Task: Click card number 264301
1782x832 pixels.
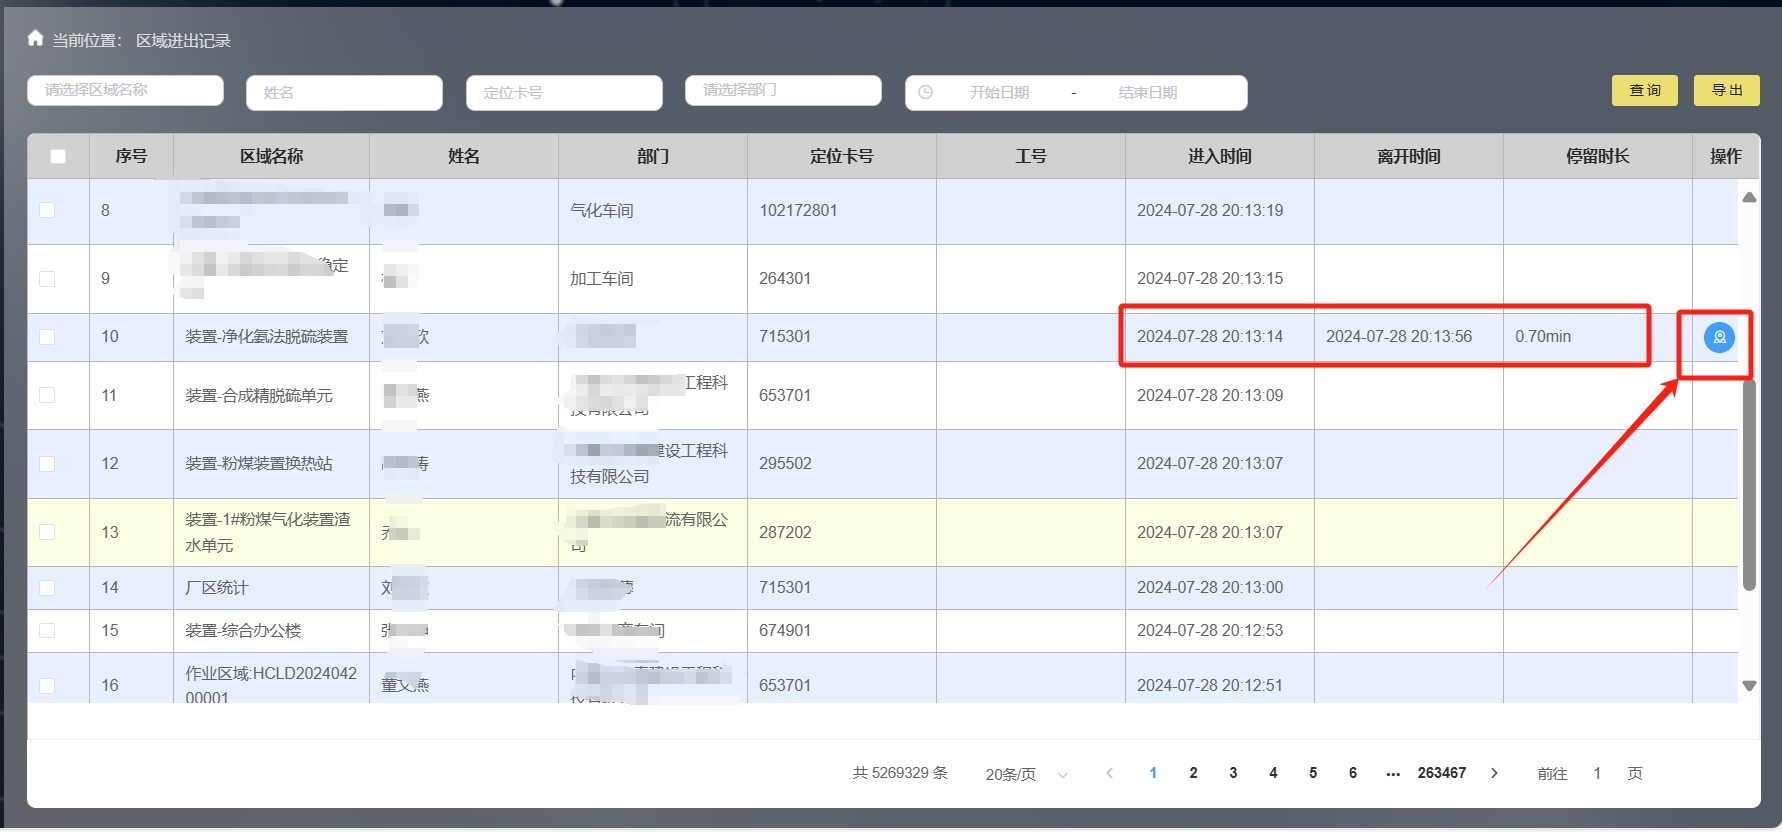Action: tap(785, 278)
